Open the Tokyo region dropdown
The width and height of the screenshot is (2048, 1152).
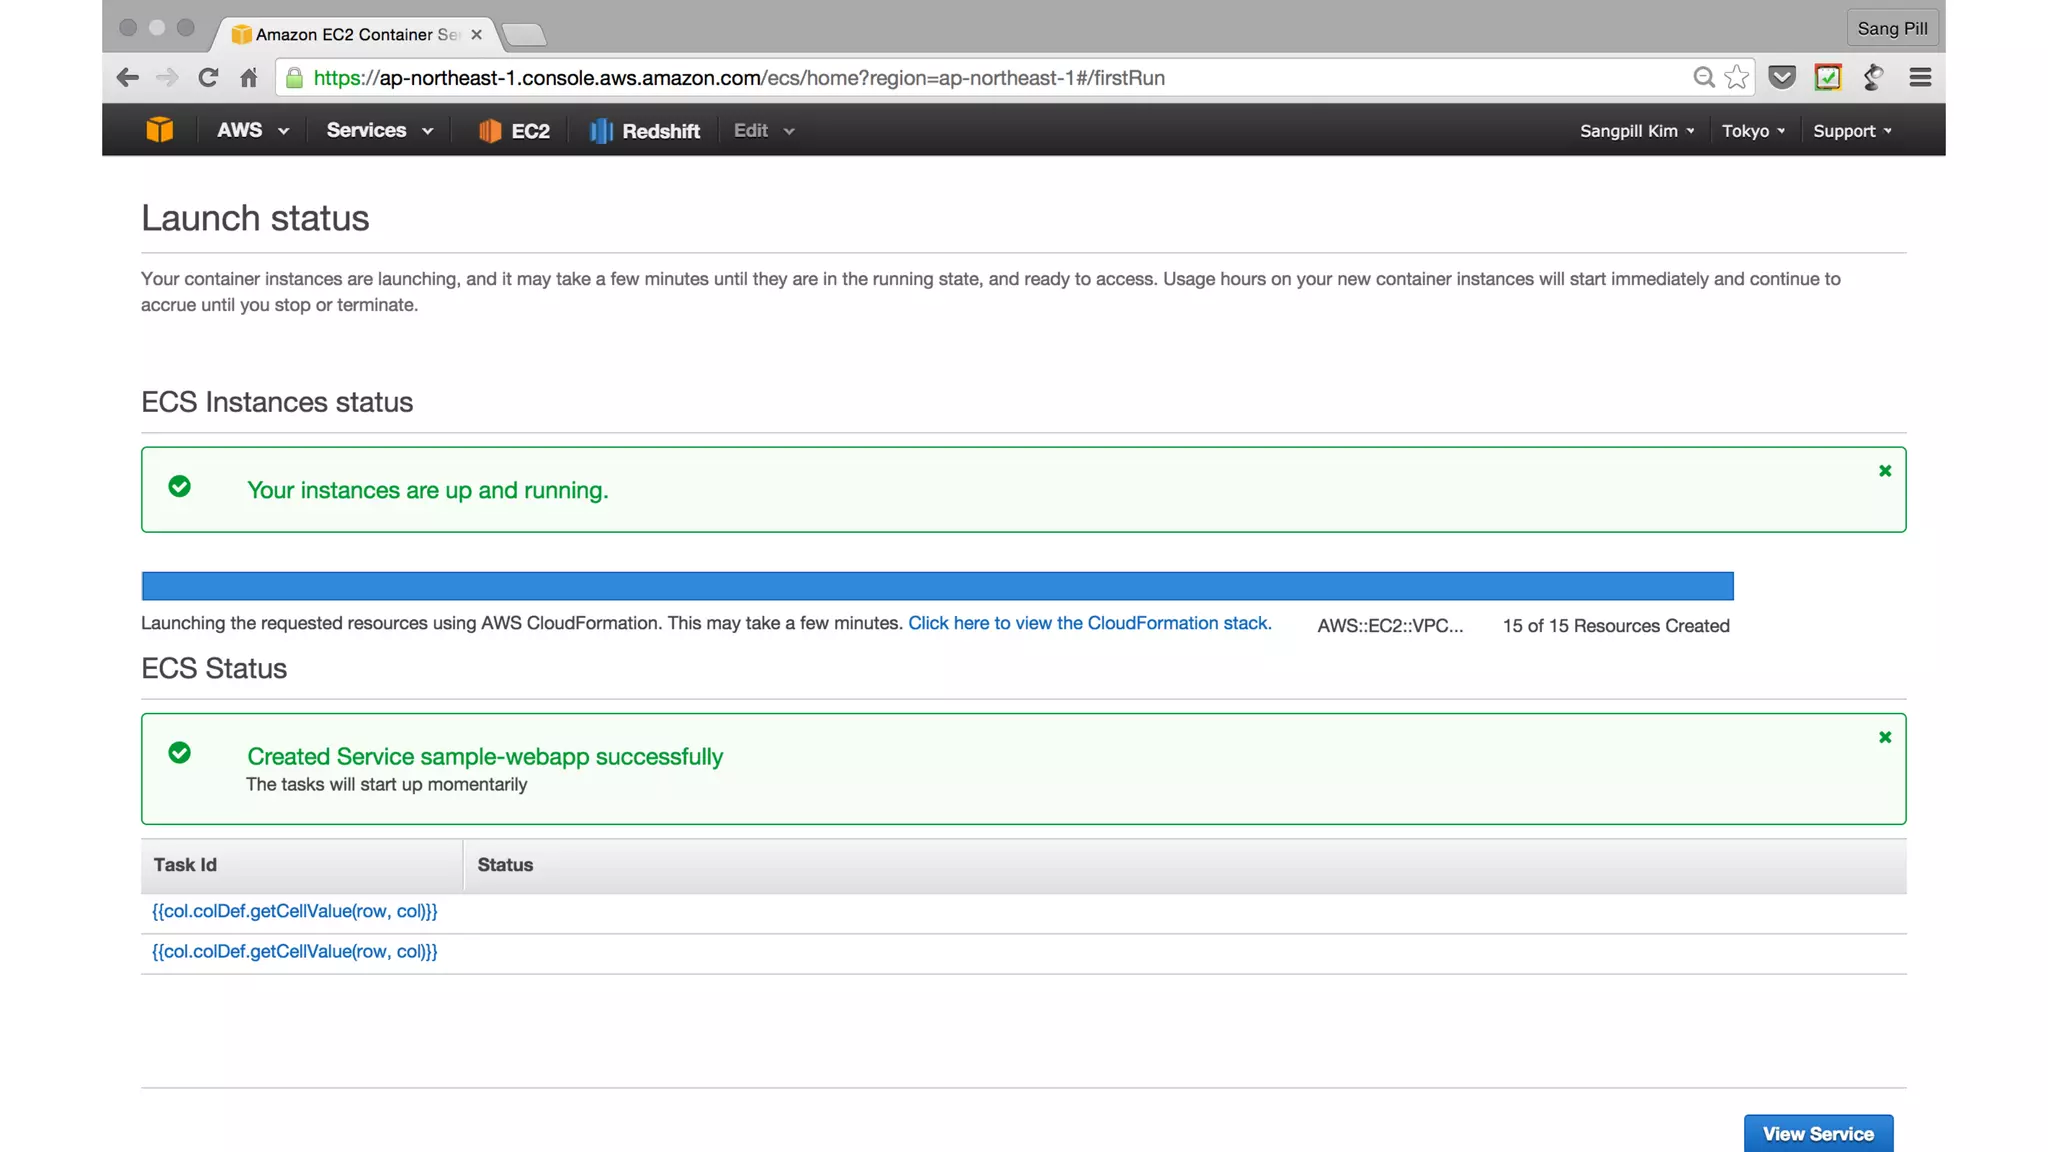pos(1752,131)
